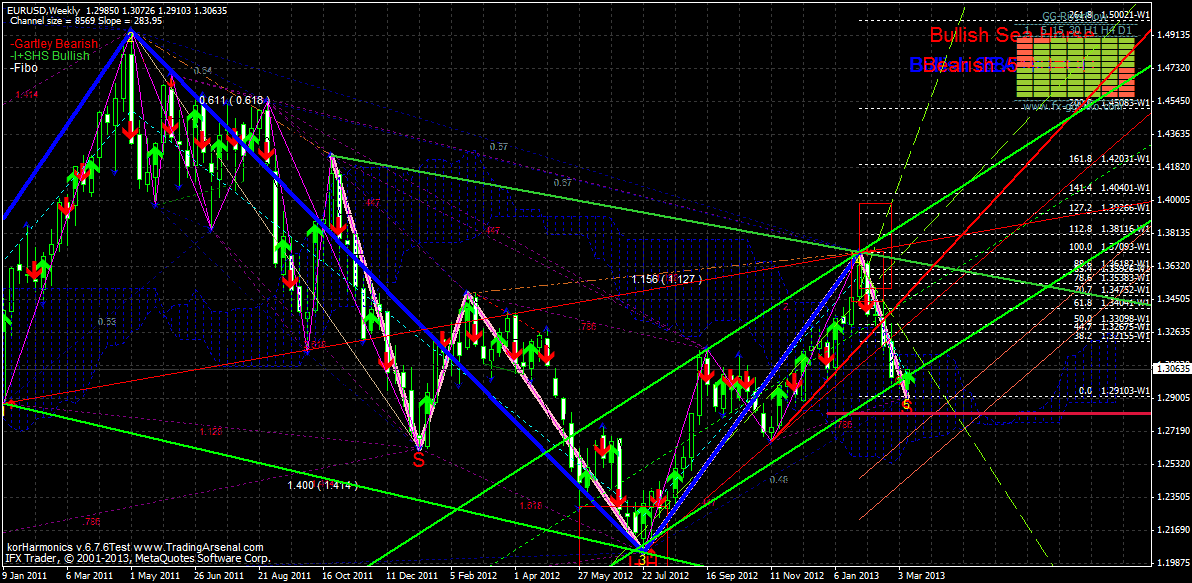Click the "1.156 ( 1.127 )" ratio label
The image size is (1192, 583).
click(x=666, y=280)
